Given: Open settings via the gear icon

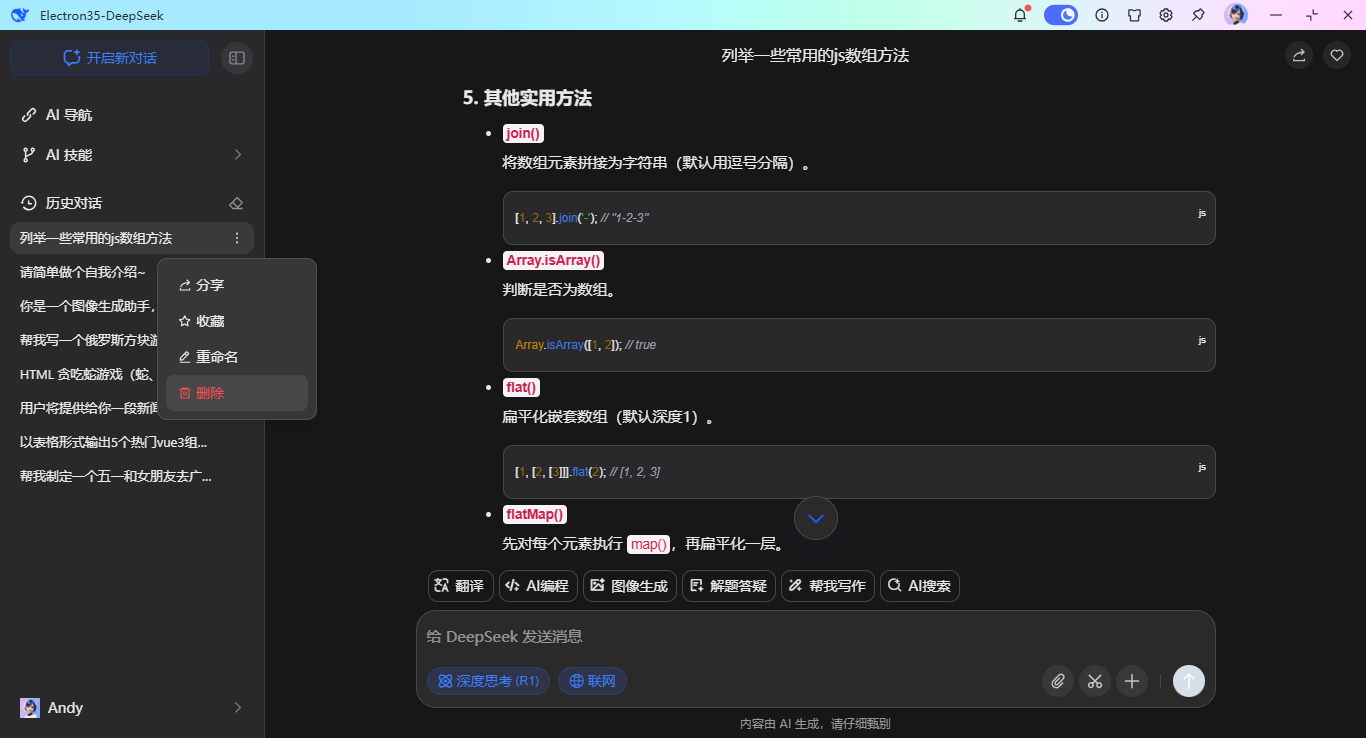Looking at the screenshot, I should click(x=1165, y=15).
